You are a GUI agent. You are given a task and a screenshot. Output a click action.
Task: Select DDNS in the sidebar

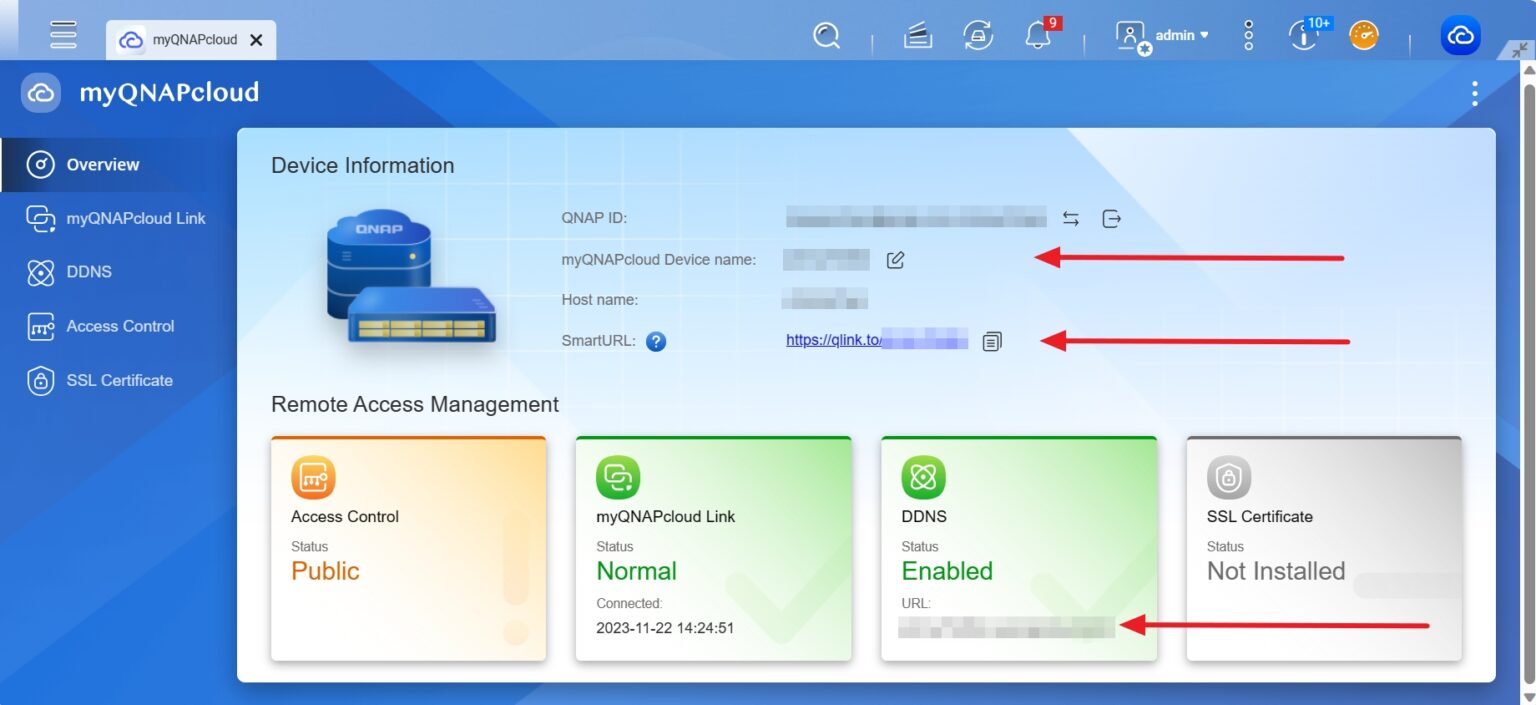[x=88, y=272]
